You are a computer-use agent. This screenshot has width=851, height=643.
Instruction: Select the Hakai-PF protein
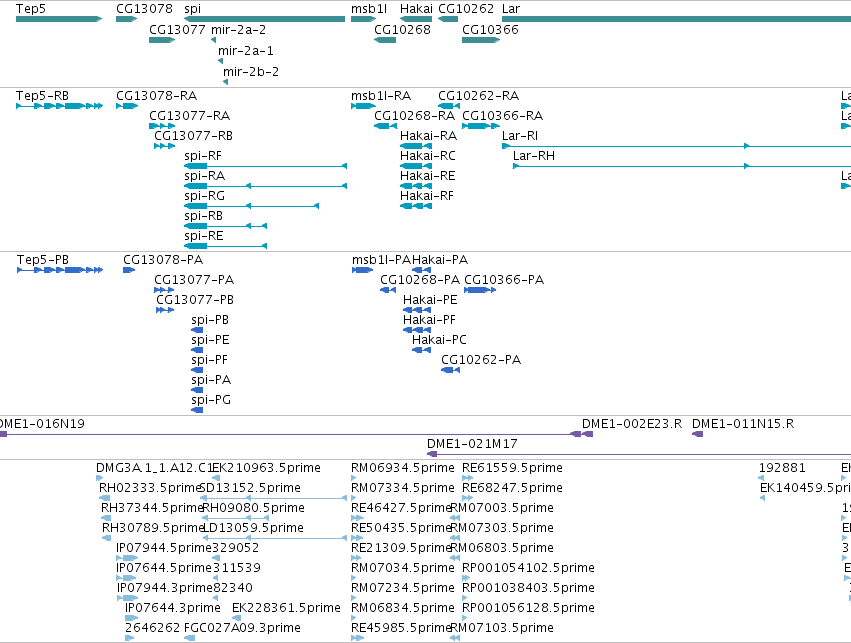(x=417, y=330)
